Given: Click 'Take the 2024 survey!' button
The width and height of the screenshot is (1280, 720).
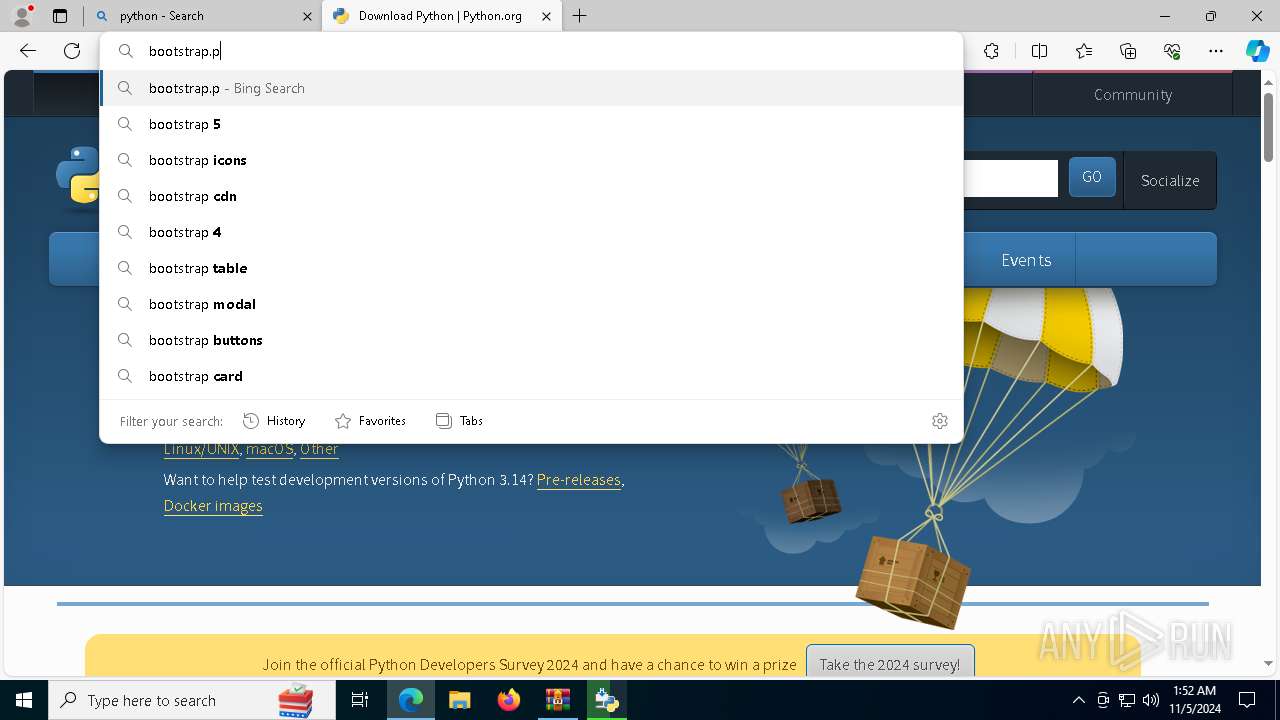Looking at the screenshot, I should point(890,664).
